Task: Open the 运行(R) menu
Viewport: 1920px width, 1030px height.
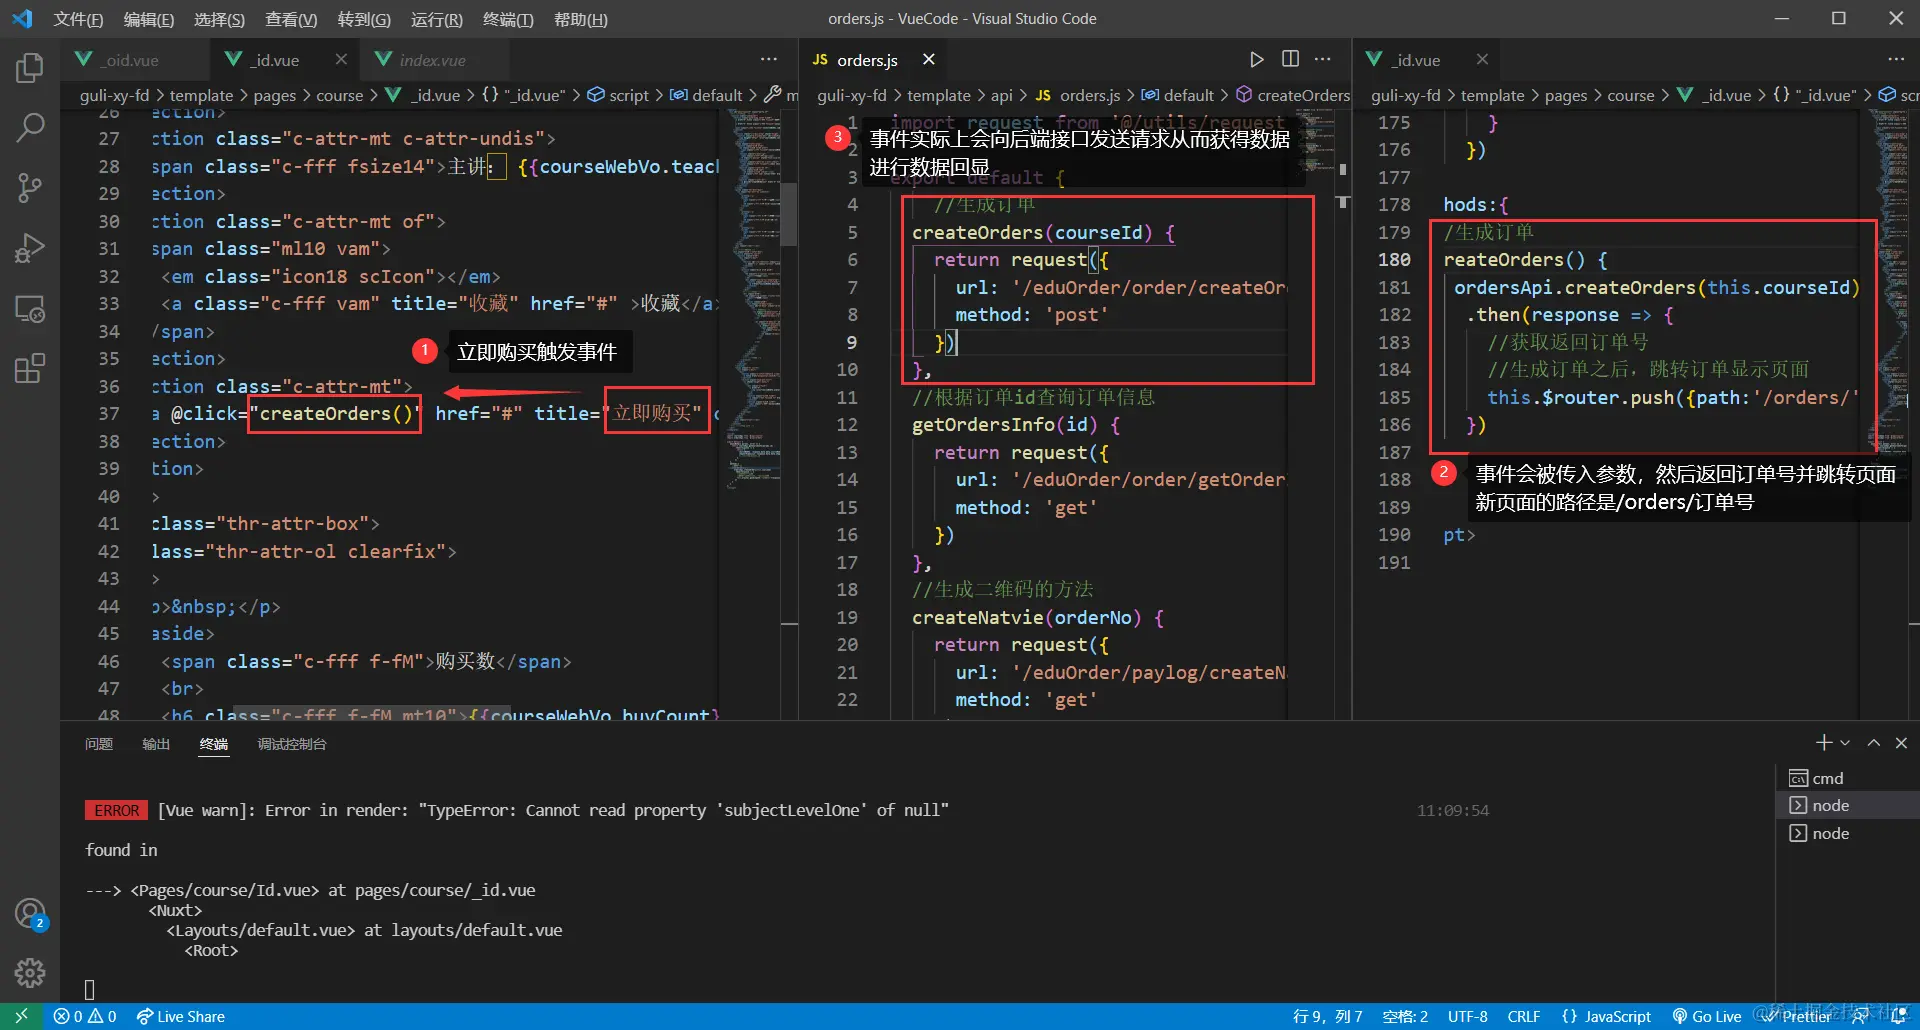Action: [x=437, y=19]
